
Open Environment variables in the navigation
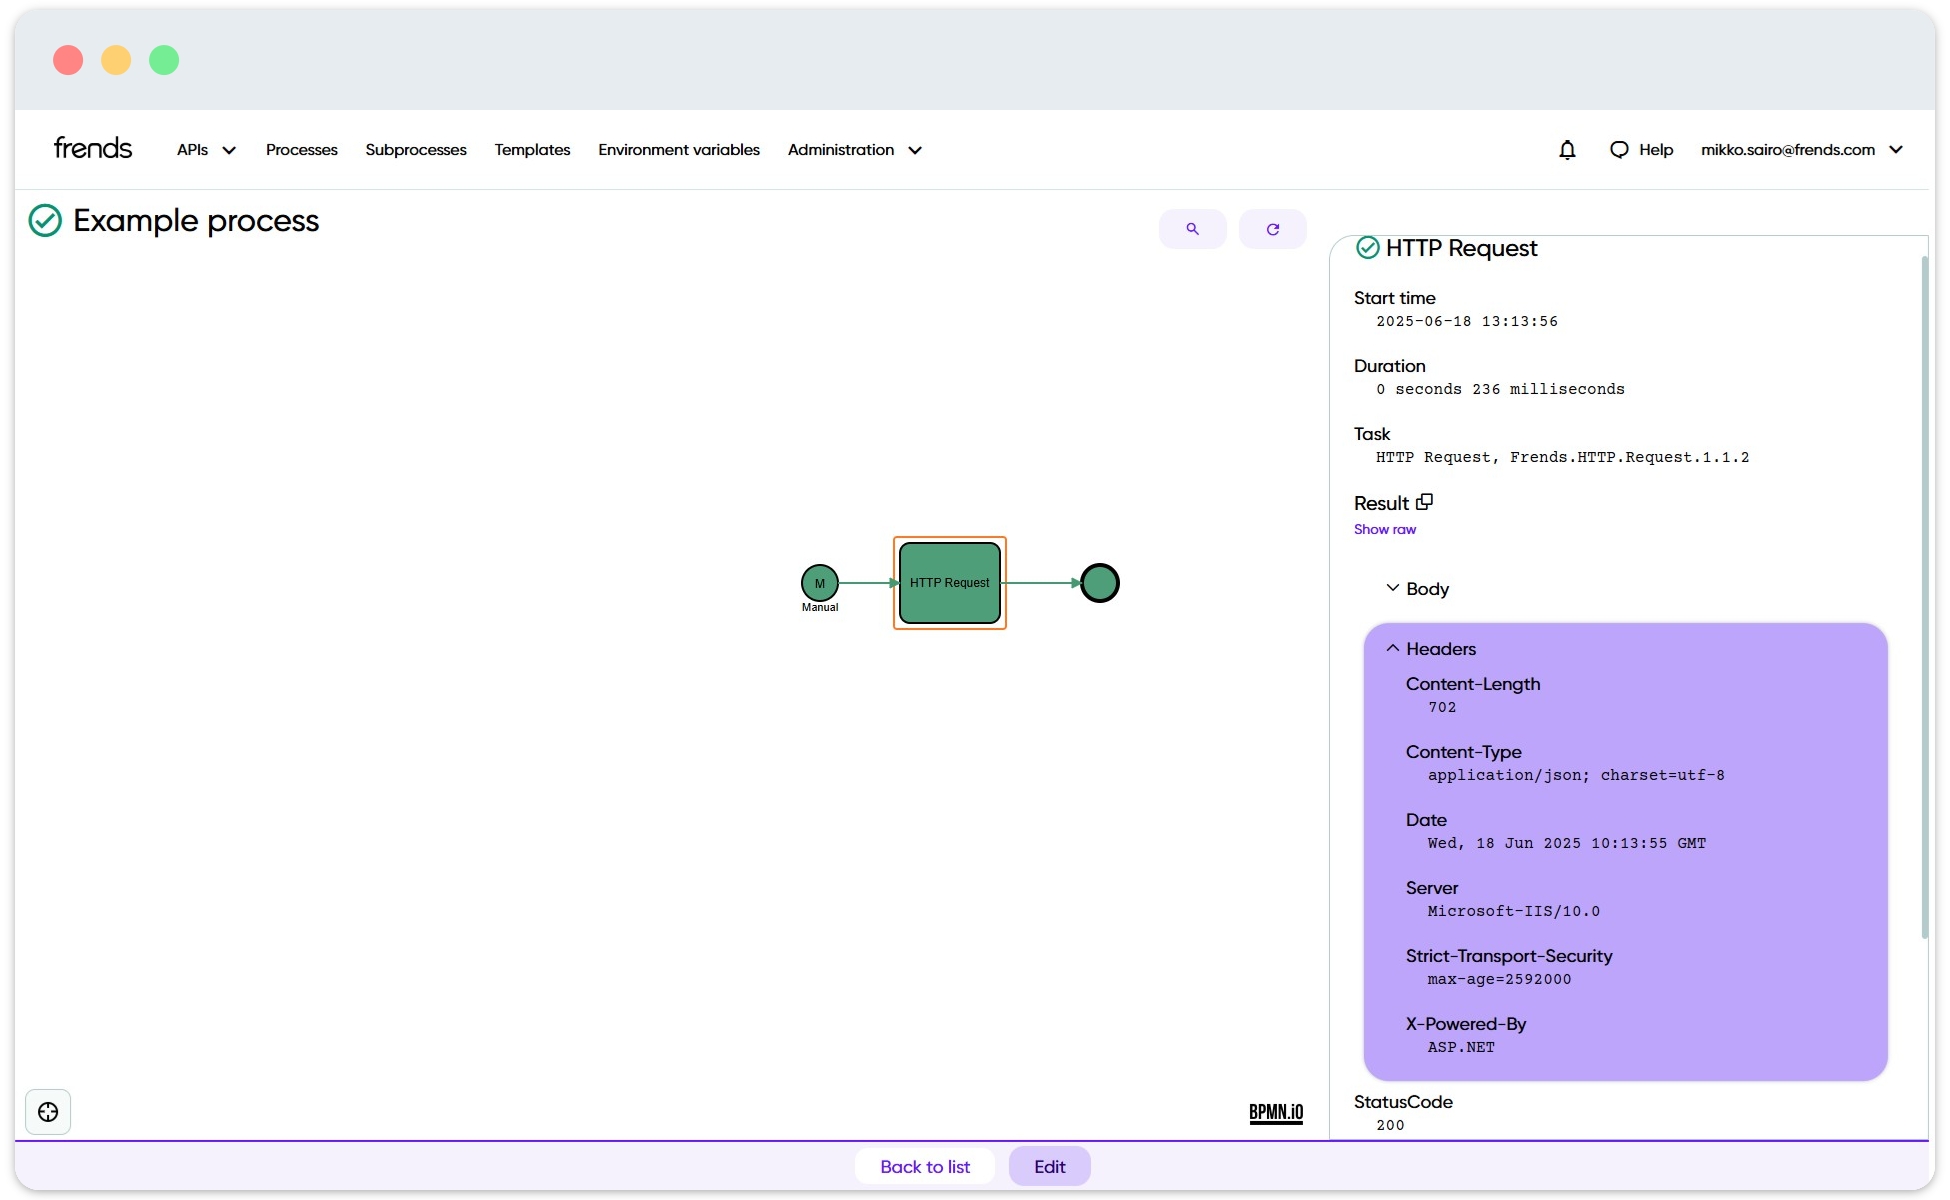pyautogui.click(x=678, y=150)
